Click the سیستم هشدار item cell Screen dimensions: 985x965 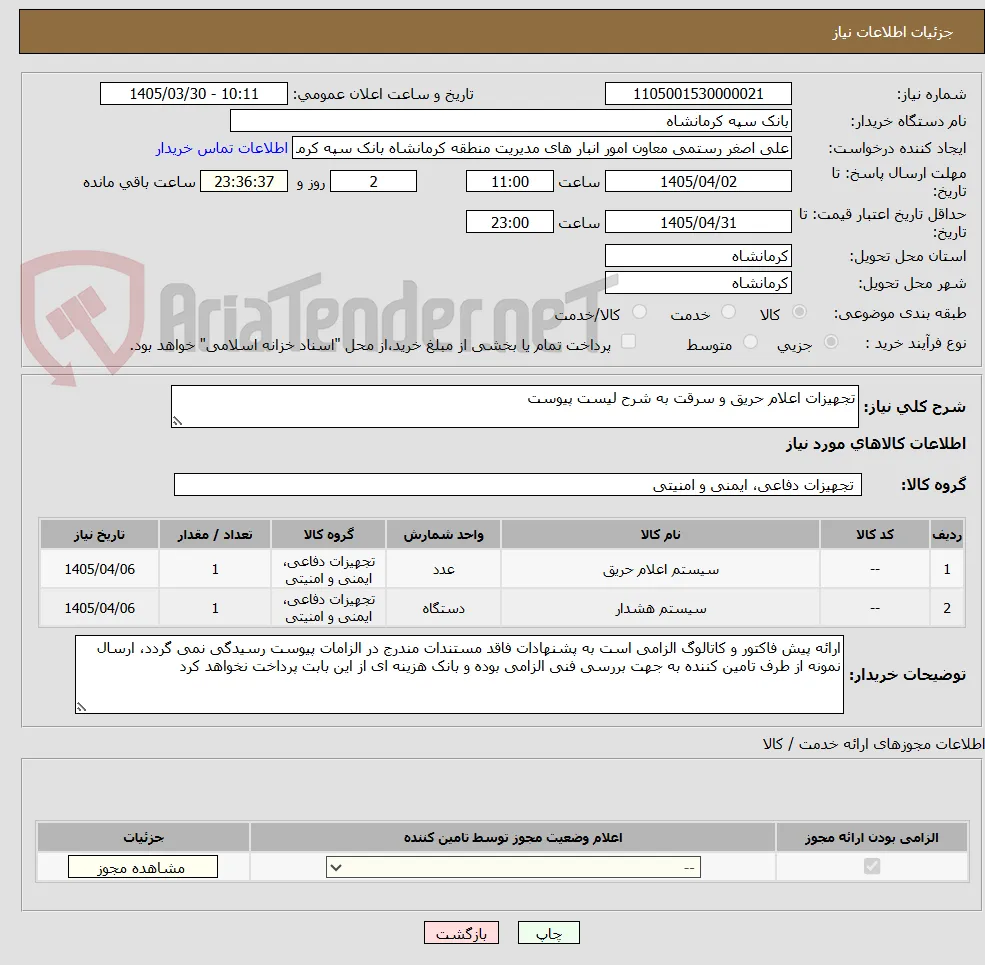pyautogui.click(x=660, y=608)
